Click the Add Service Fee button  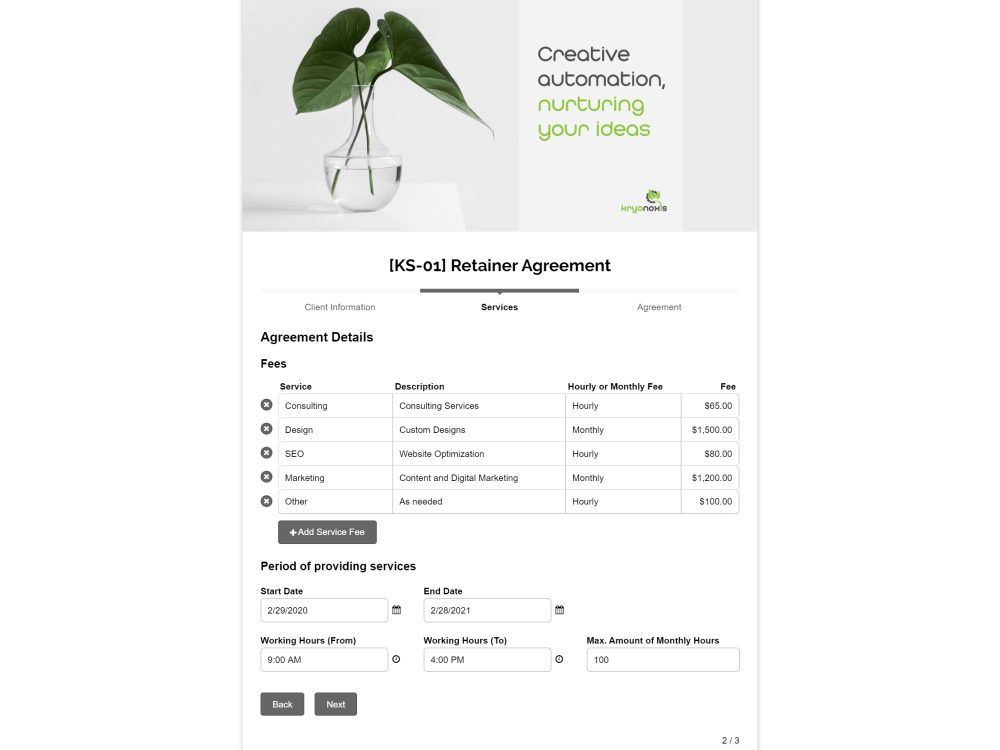coord(327,532)
